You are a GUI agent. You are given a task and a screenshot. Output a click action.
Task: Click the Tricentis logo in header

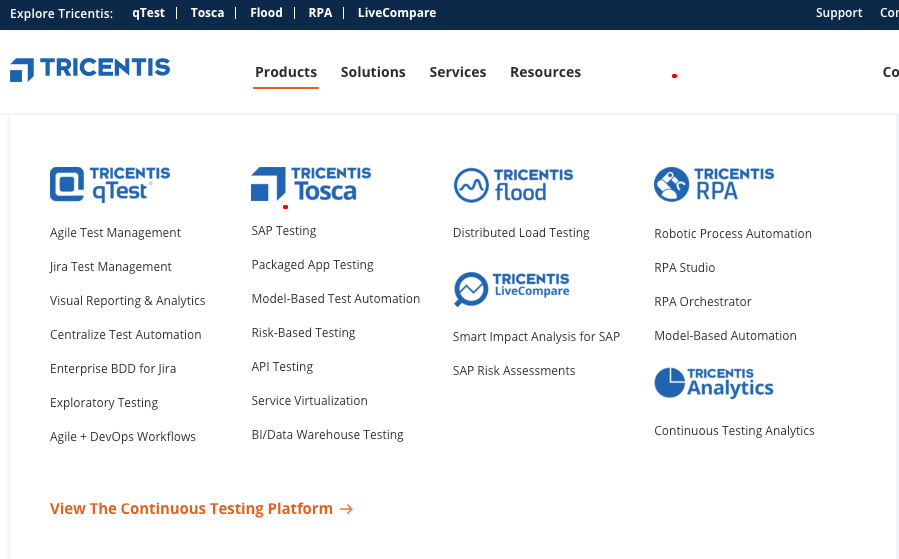tap(90, 69)
